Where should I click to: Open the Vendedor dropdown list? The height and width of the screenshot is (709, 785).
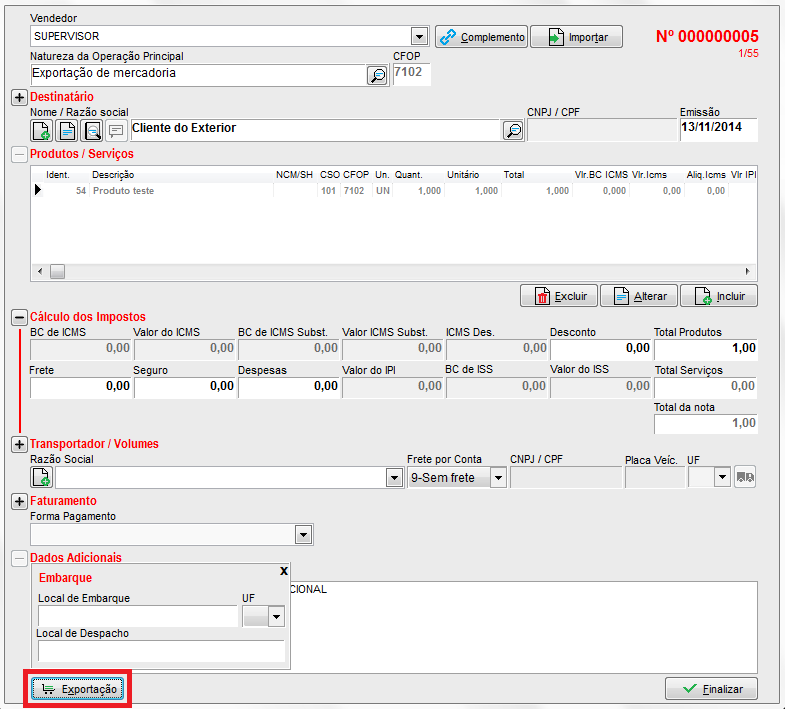[420, 37]
